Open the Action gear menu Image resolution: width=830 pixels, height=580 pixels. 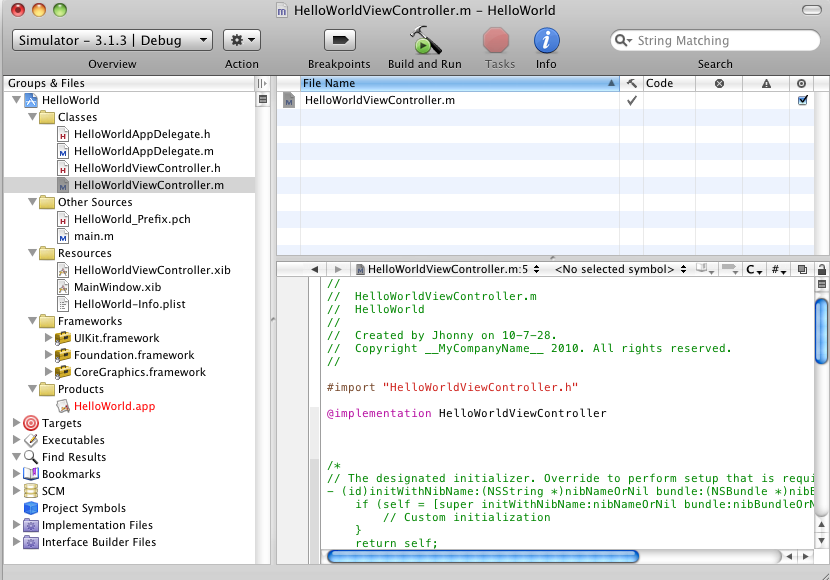(x=242, y=40)
